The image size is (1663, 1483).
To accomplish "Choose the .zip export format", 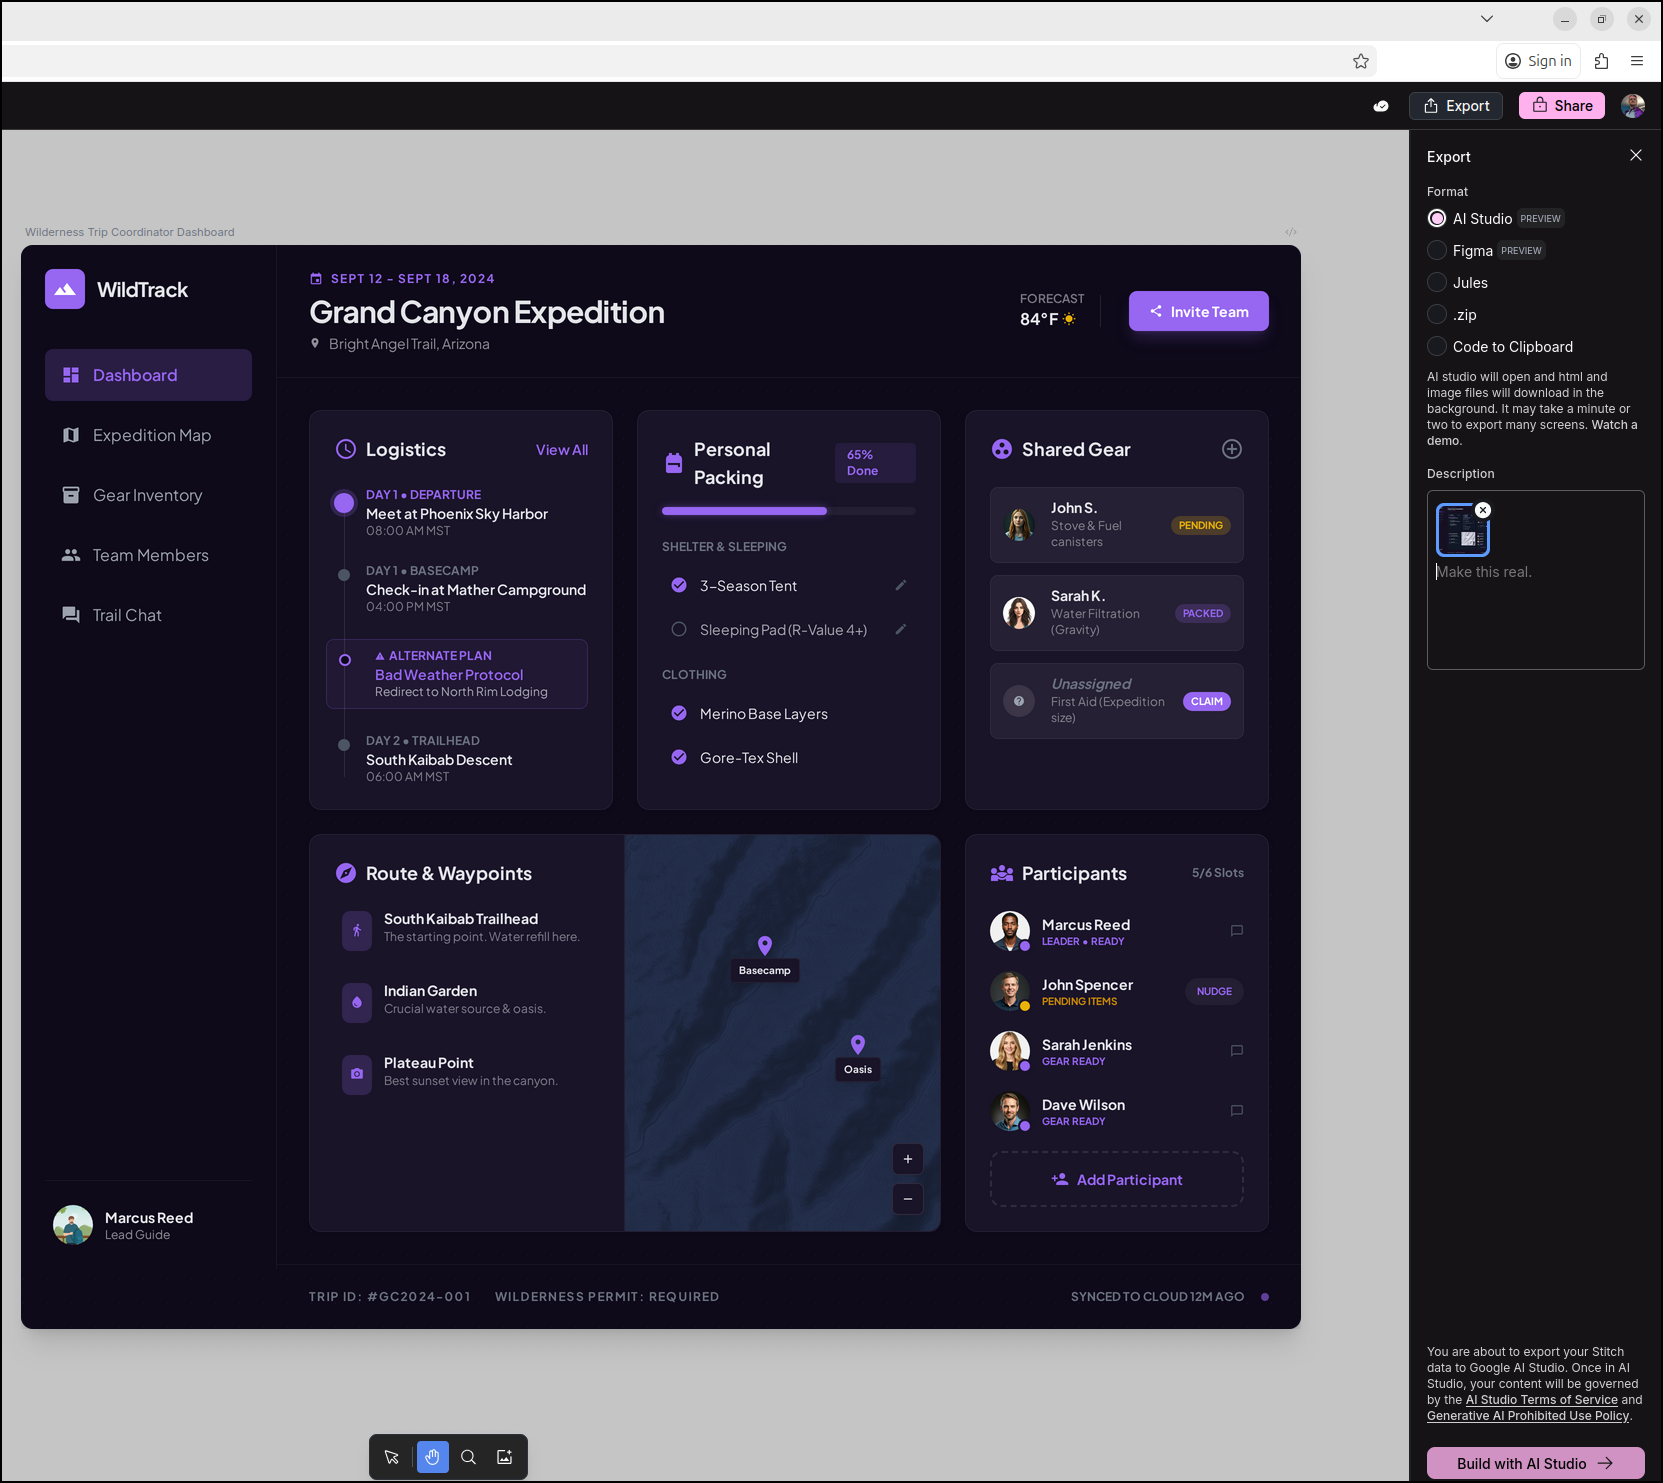I will point(1437,314).
